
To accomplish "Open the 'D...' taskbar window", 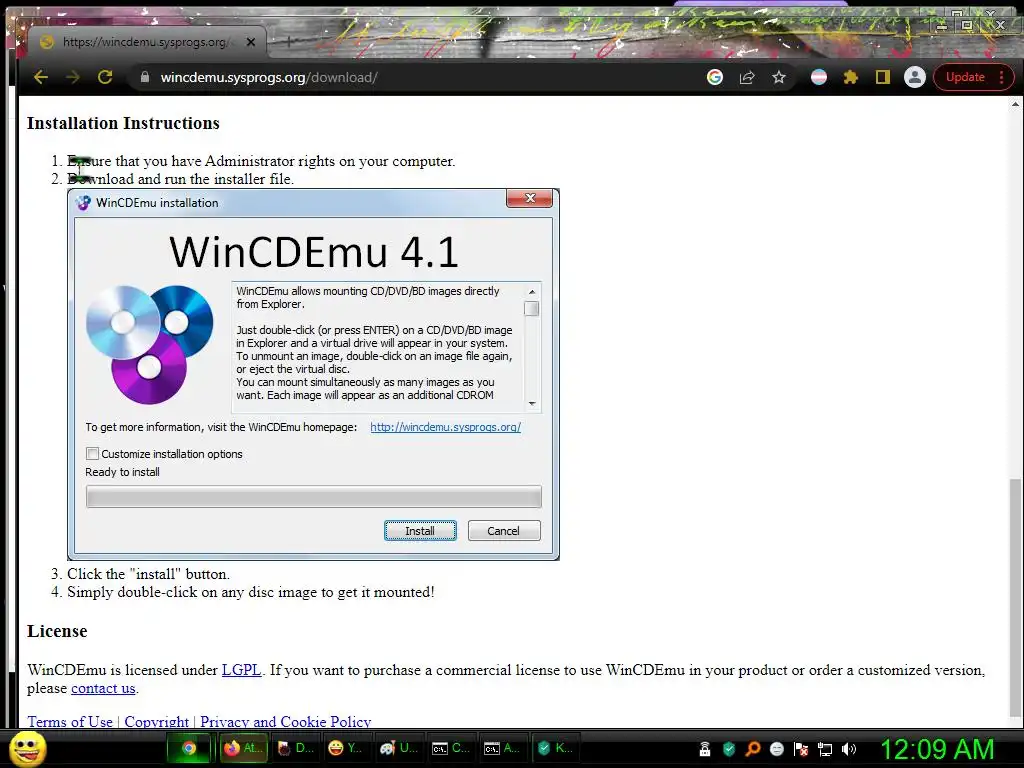I will click(x=295, y=748).
